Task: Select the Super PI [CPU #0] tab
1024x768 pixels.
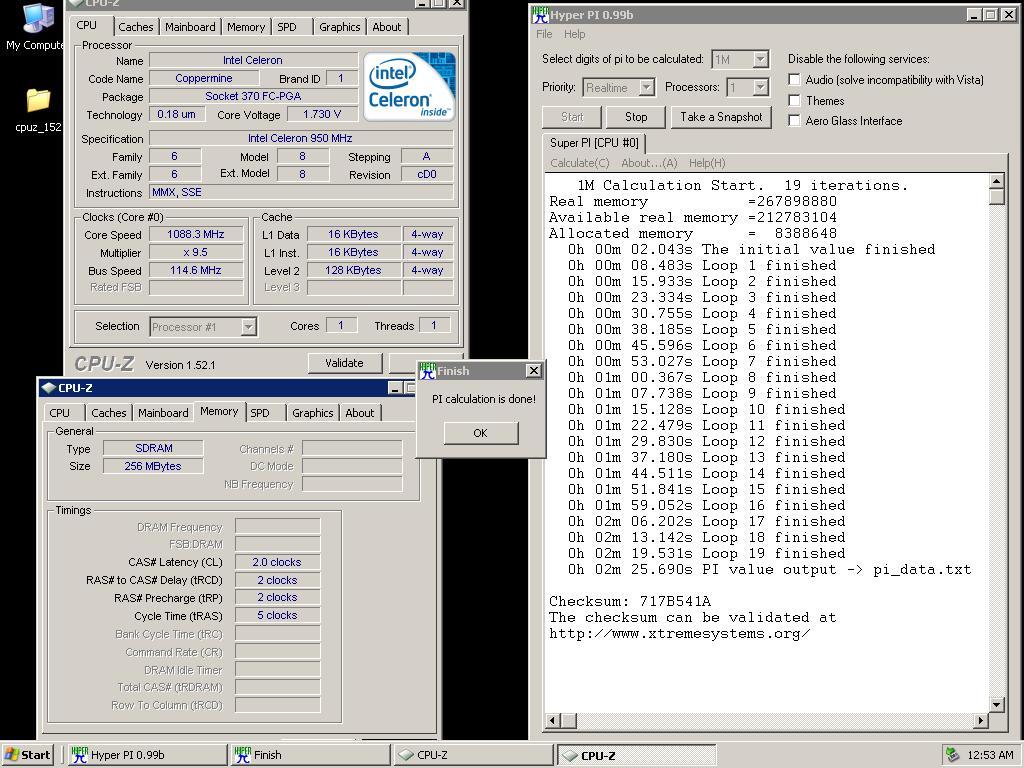Action: coord(594,142)
